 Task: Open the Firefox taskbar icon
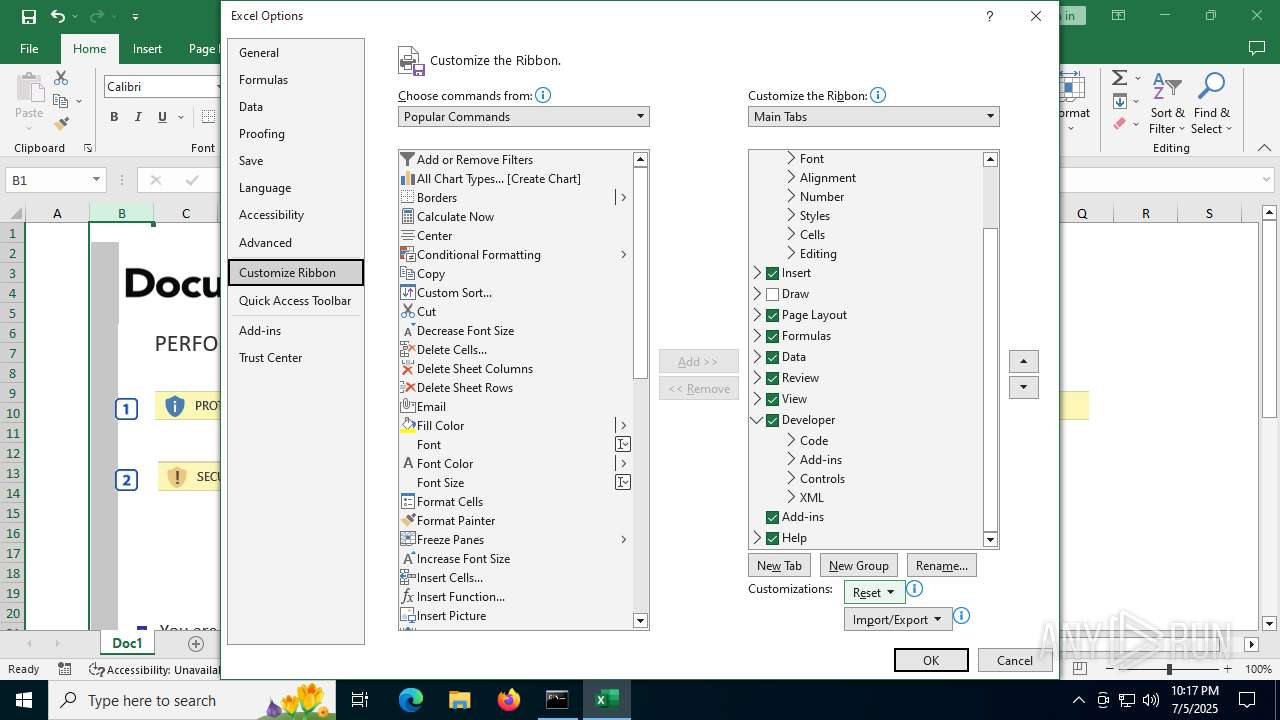pos(508,700)
